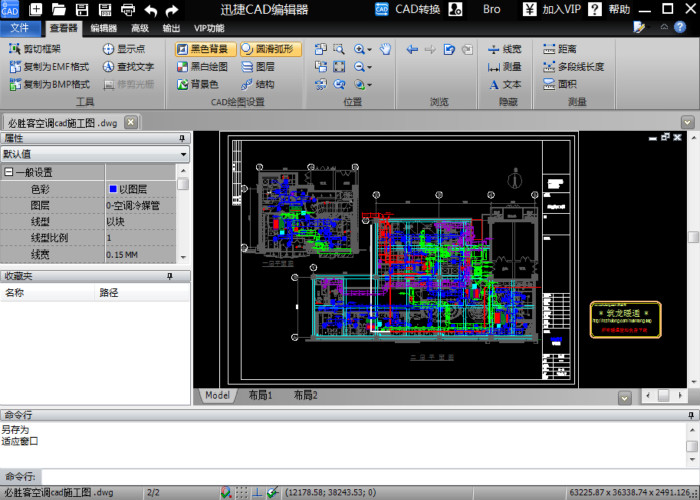Save the drawing with the first floppy icon
This screenshot has height=500, width=700.
(82, 9)
